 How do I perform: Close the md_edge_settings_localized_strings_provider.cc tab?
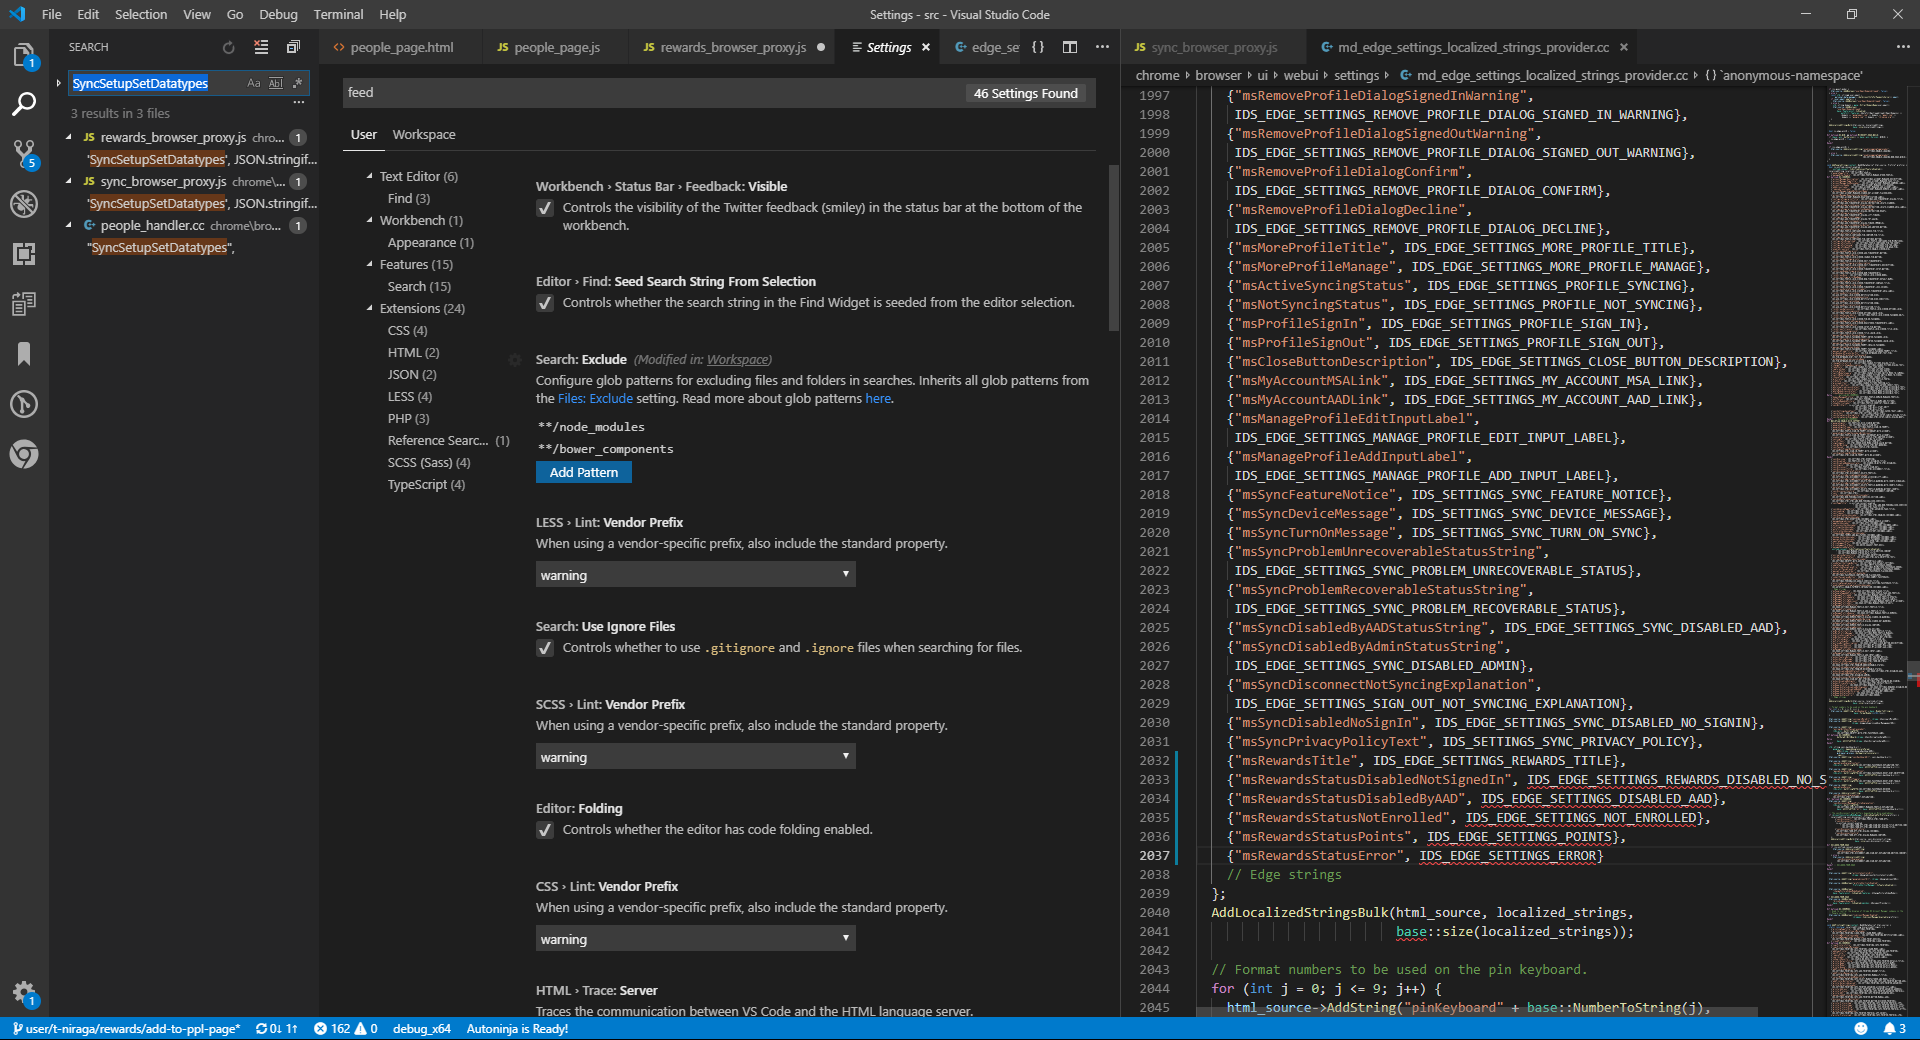click(x=1624, y=47)
